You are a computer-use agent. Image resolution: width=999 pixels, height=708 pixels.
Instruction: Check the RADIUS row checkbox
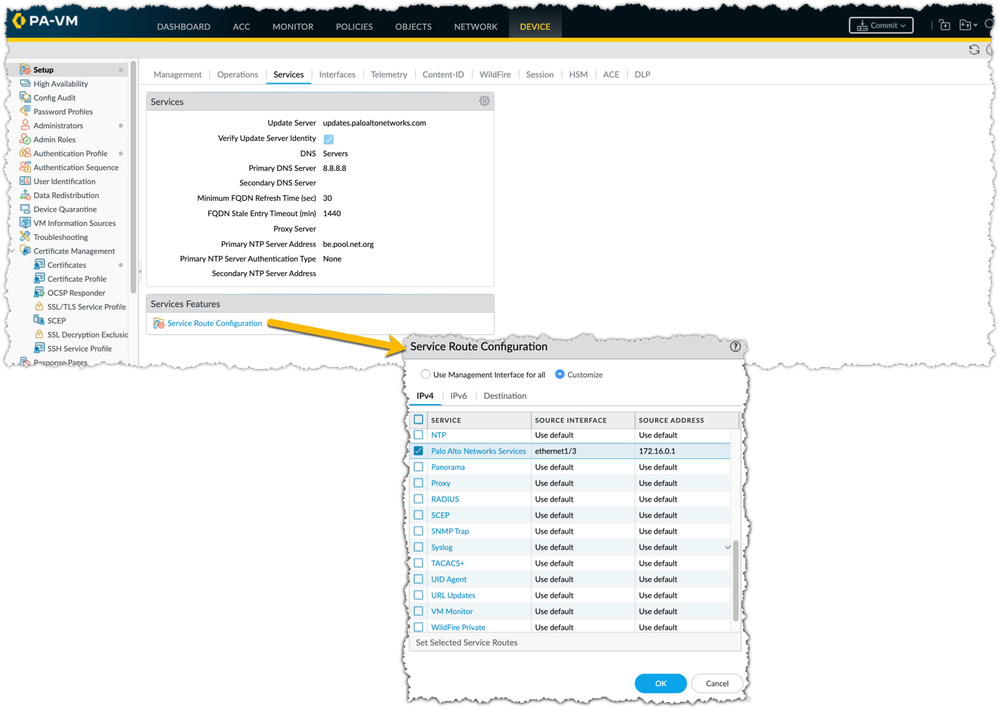pyautogui.click(x=419, y=499)
